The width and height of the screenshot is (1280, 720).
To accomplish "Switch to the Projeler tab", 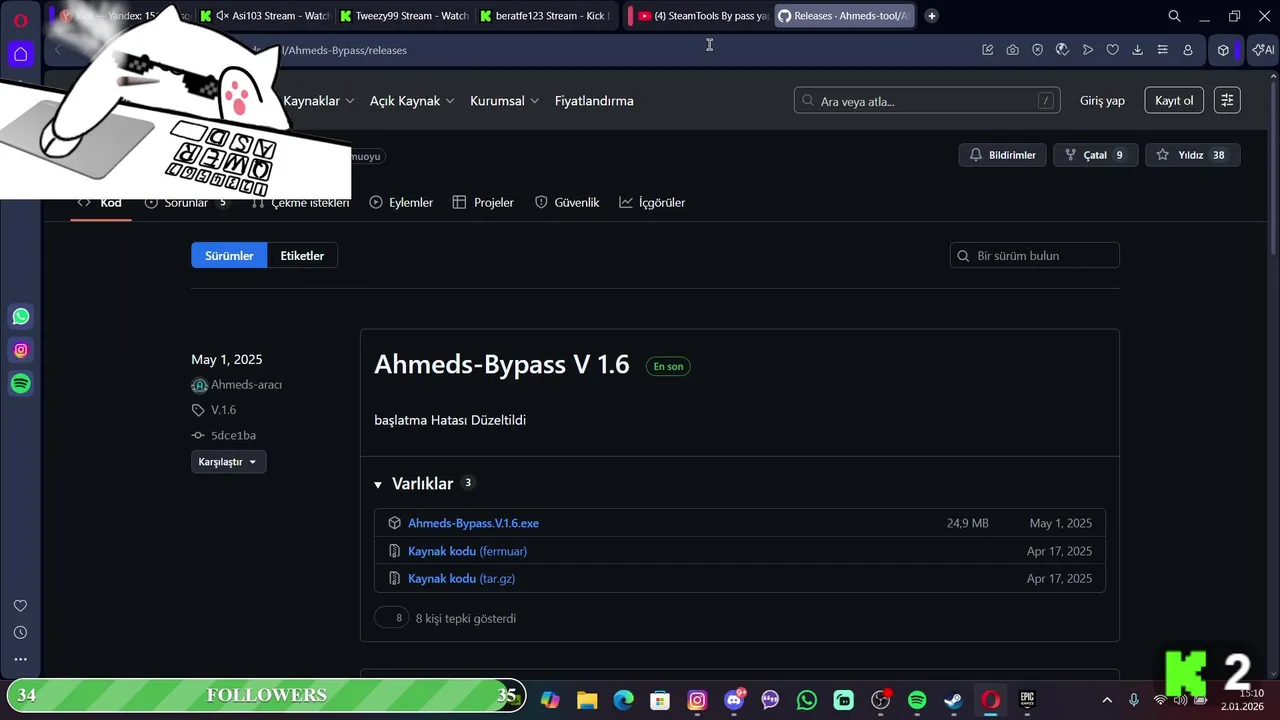I will coord(483,202).
